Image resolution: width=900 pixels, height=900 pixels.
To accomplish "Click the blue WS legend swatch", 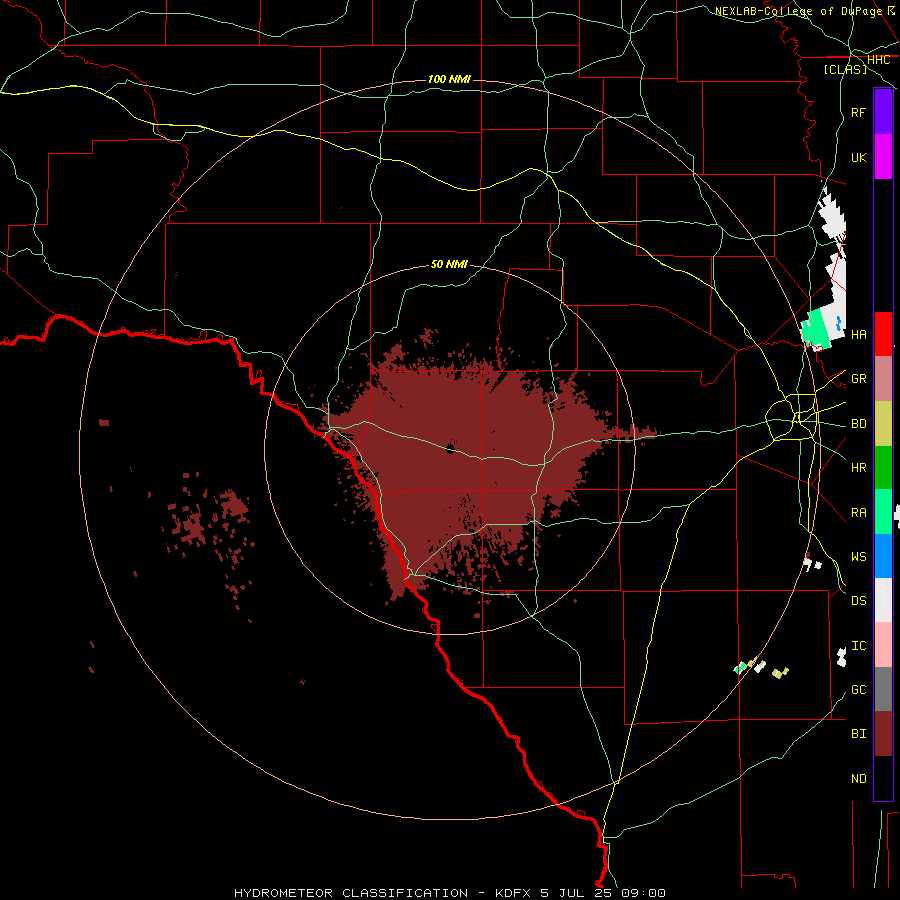I will pos(883,556).
